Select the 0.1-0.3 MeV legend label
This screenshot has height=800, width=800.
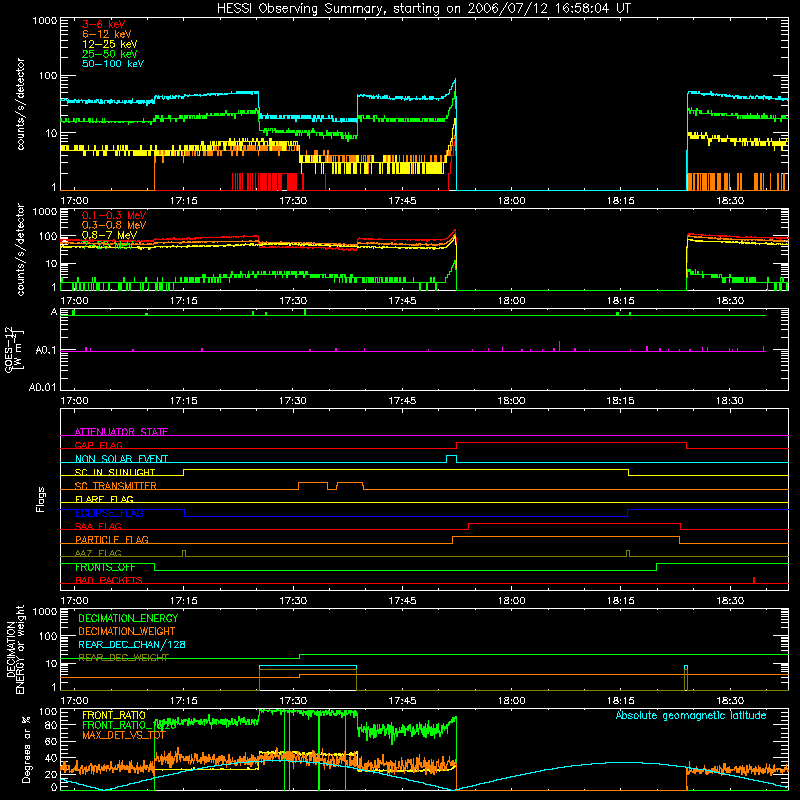pos(114,215)
